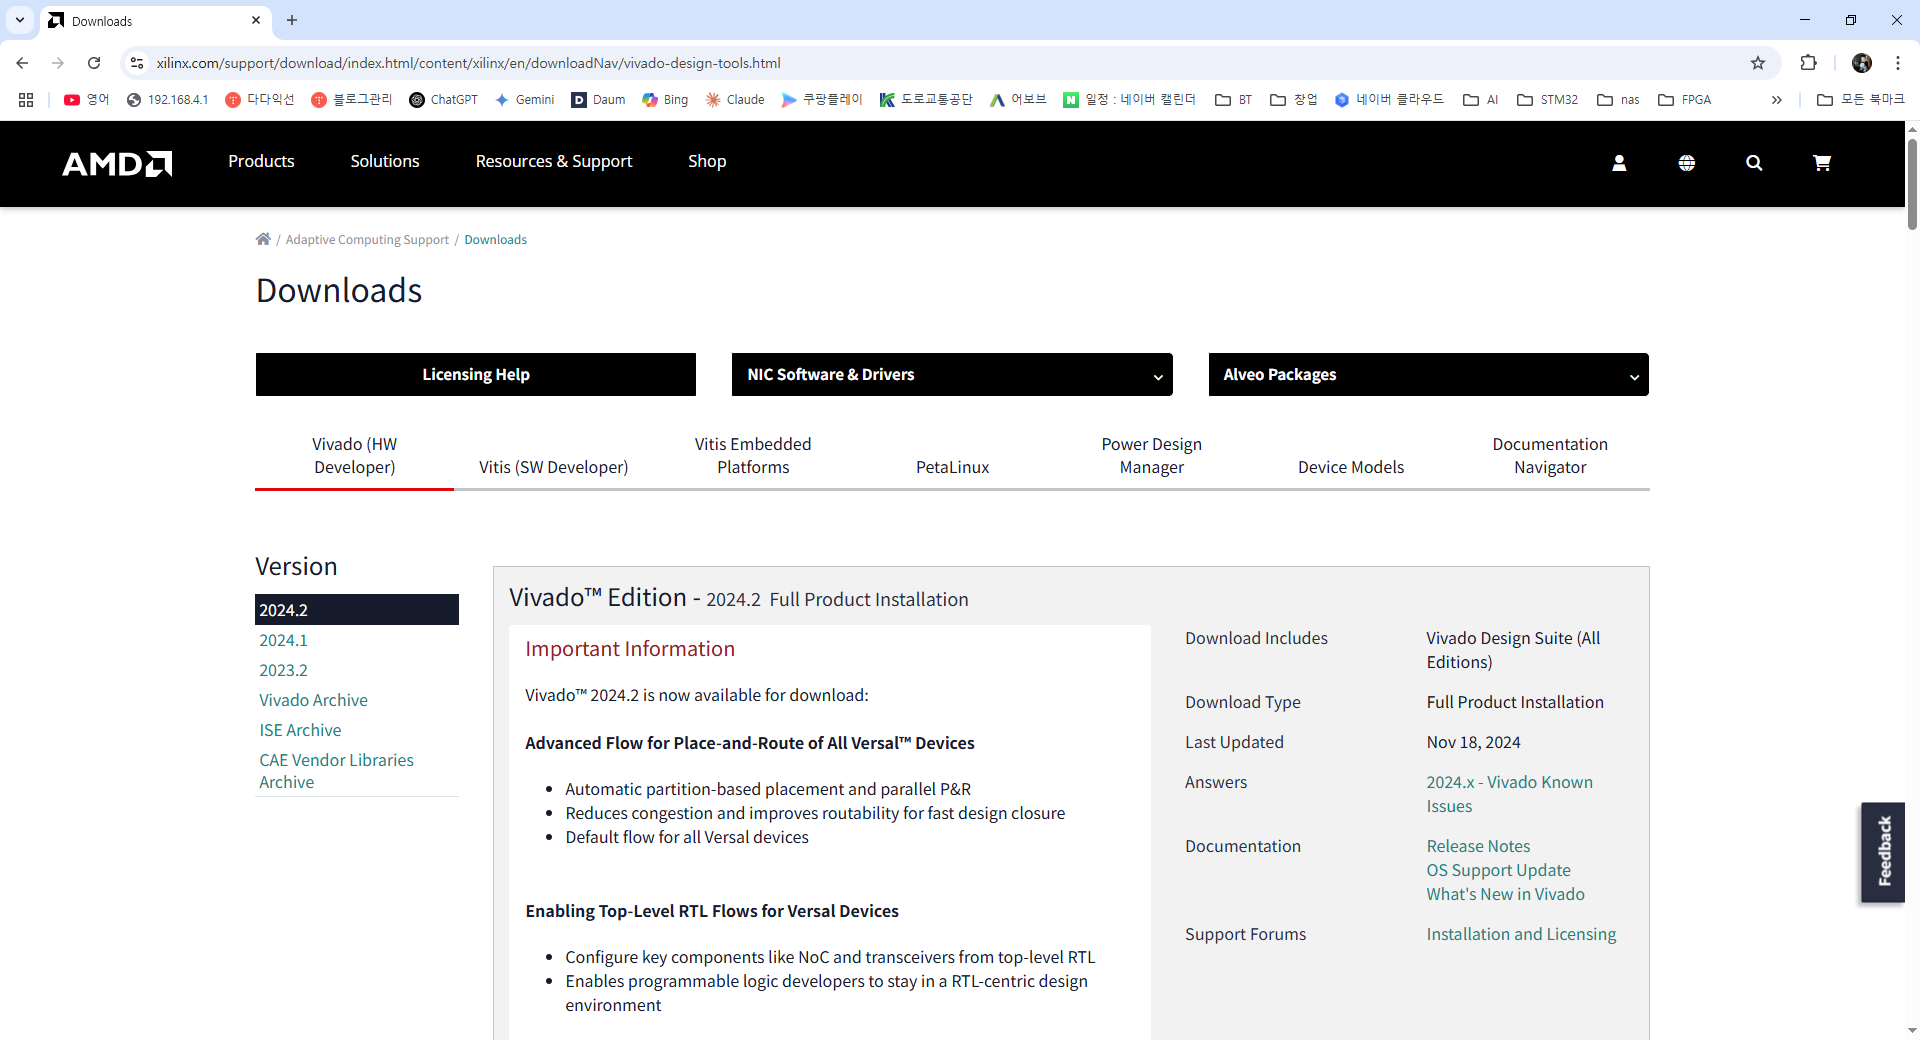1920x1040 pixels.
Task: Open the Daum bookmark
Action: coord(598,100)
